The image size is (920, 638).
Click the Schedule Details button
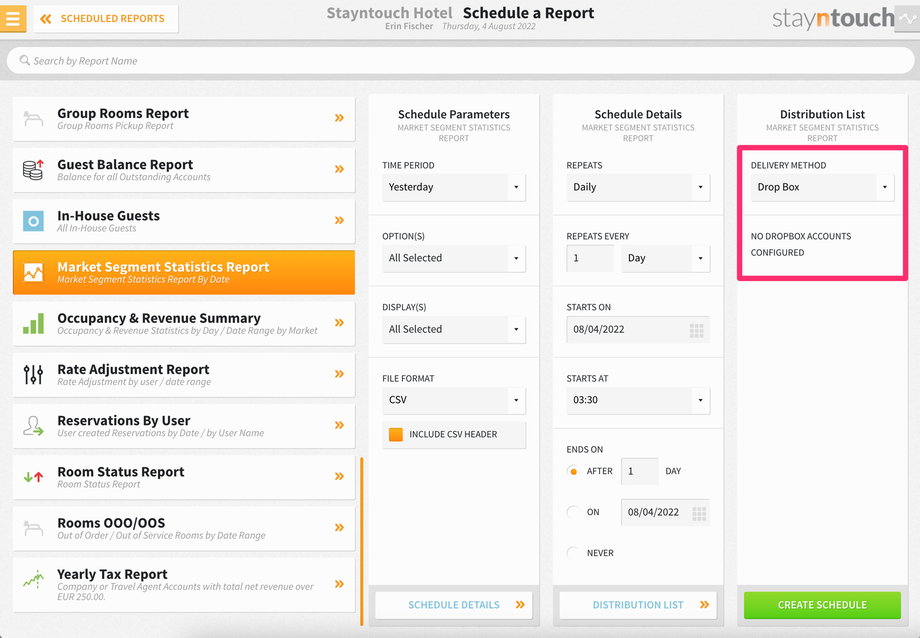tap(454, 605)
